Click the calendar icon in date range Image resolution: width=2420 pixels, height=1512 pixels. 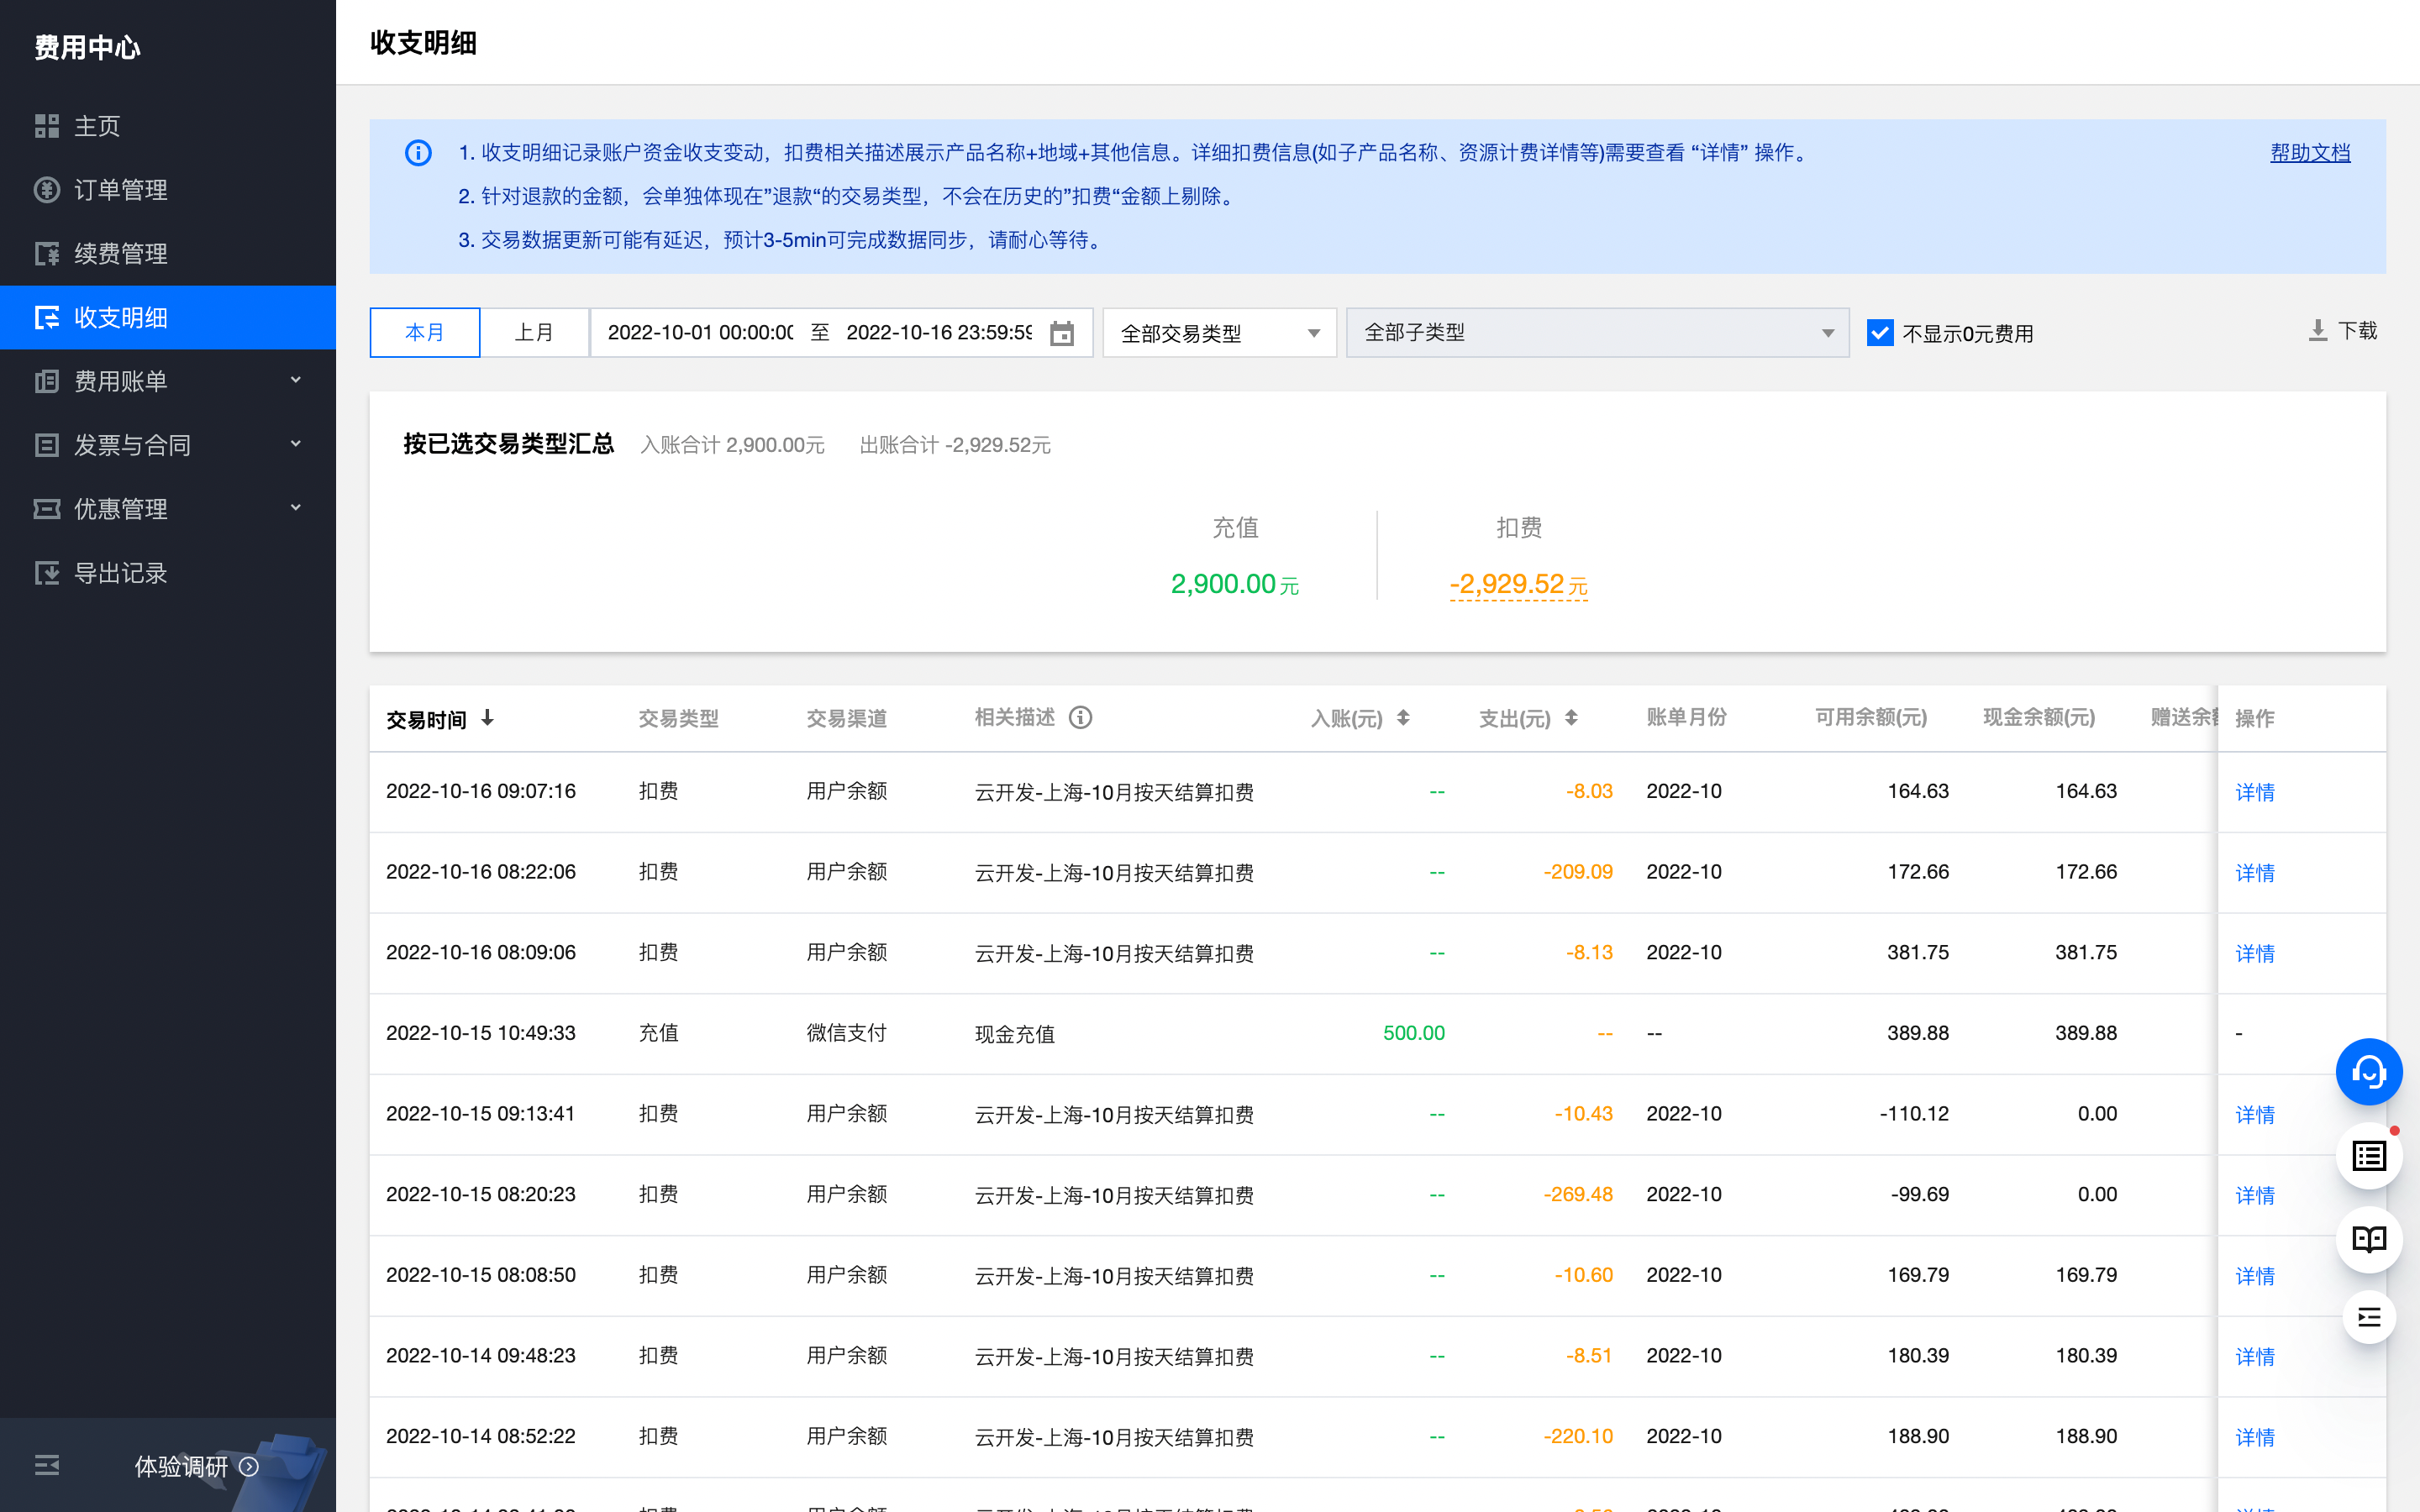(x=1061, y=333)
